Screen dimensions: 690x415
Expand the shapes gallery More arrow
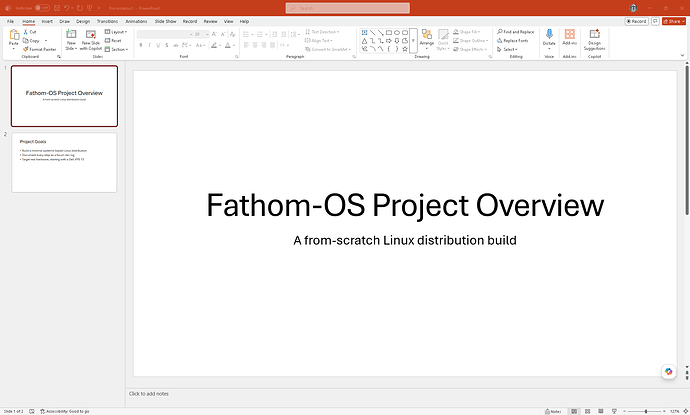point(413,41)
